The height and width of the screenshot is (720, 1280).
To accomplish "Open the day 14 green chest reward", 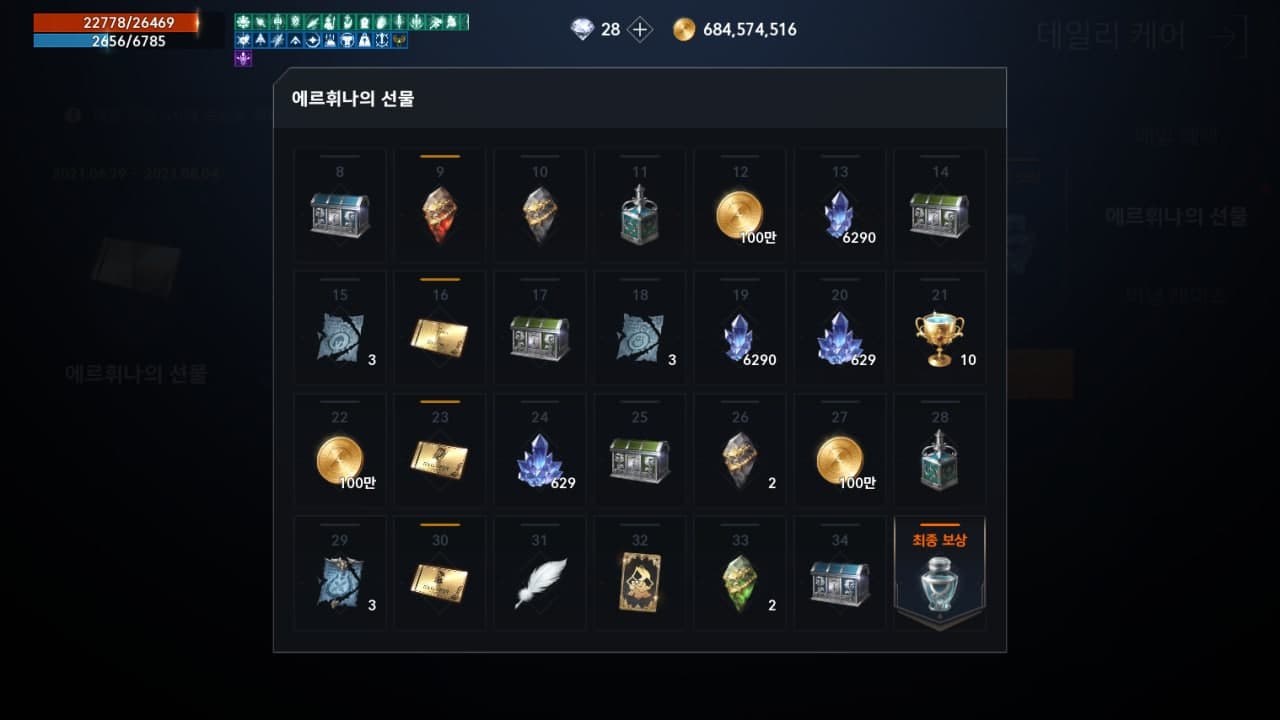I will click(940, 205).
